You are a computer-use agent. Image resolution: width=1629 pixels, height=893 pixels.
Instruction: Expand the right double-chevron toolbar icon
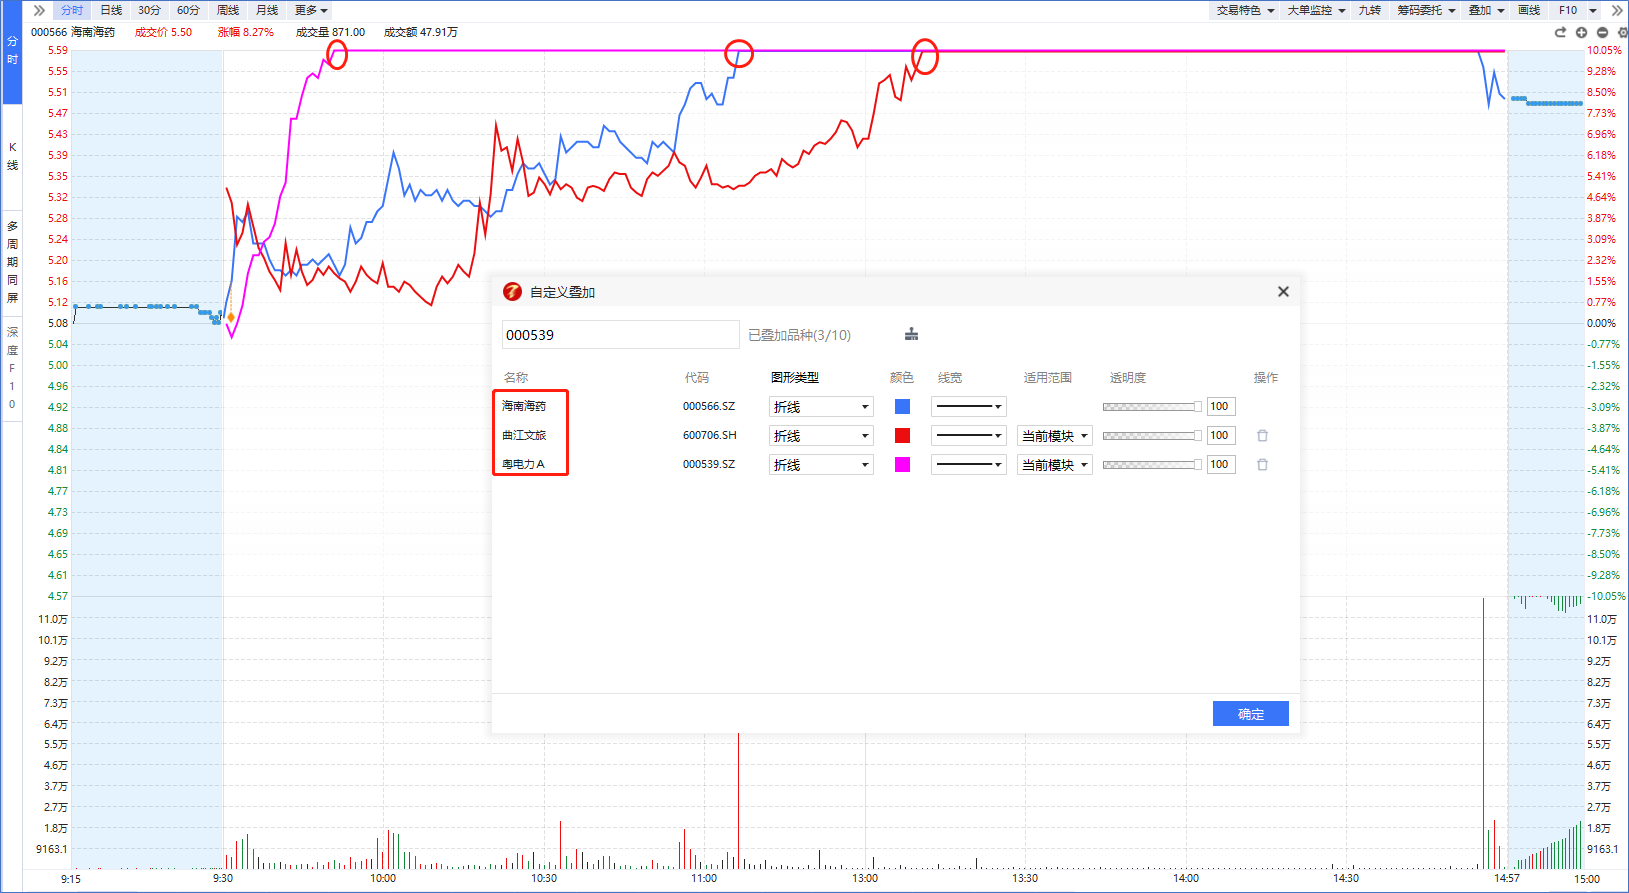coord(1617,10)
